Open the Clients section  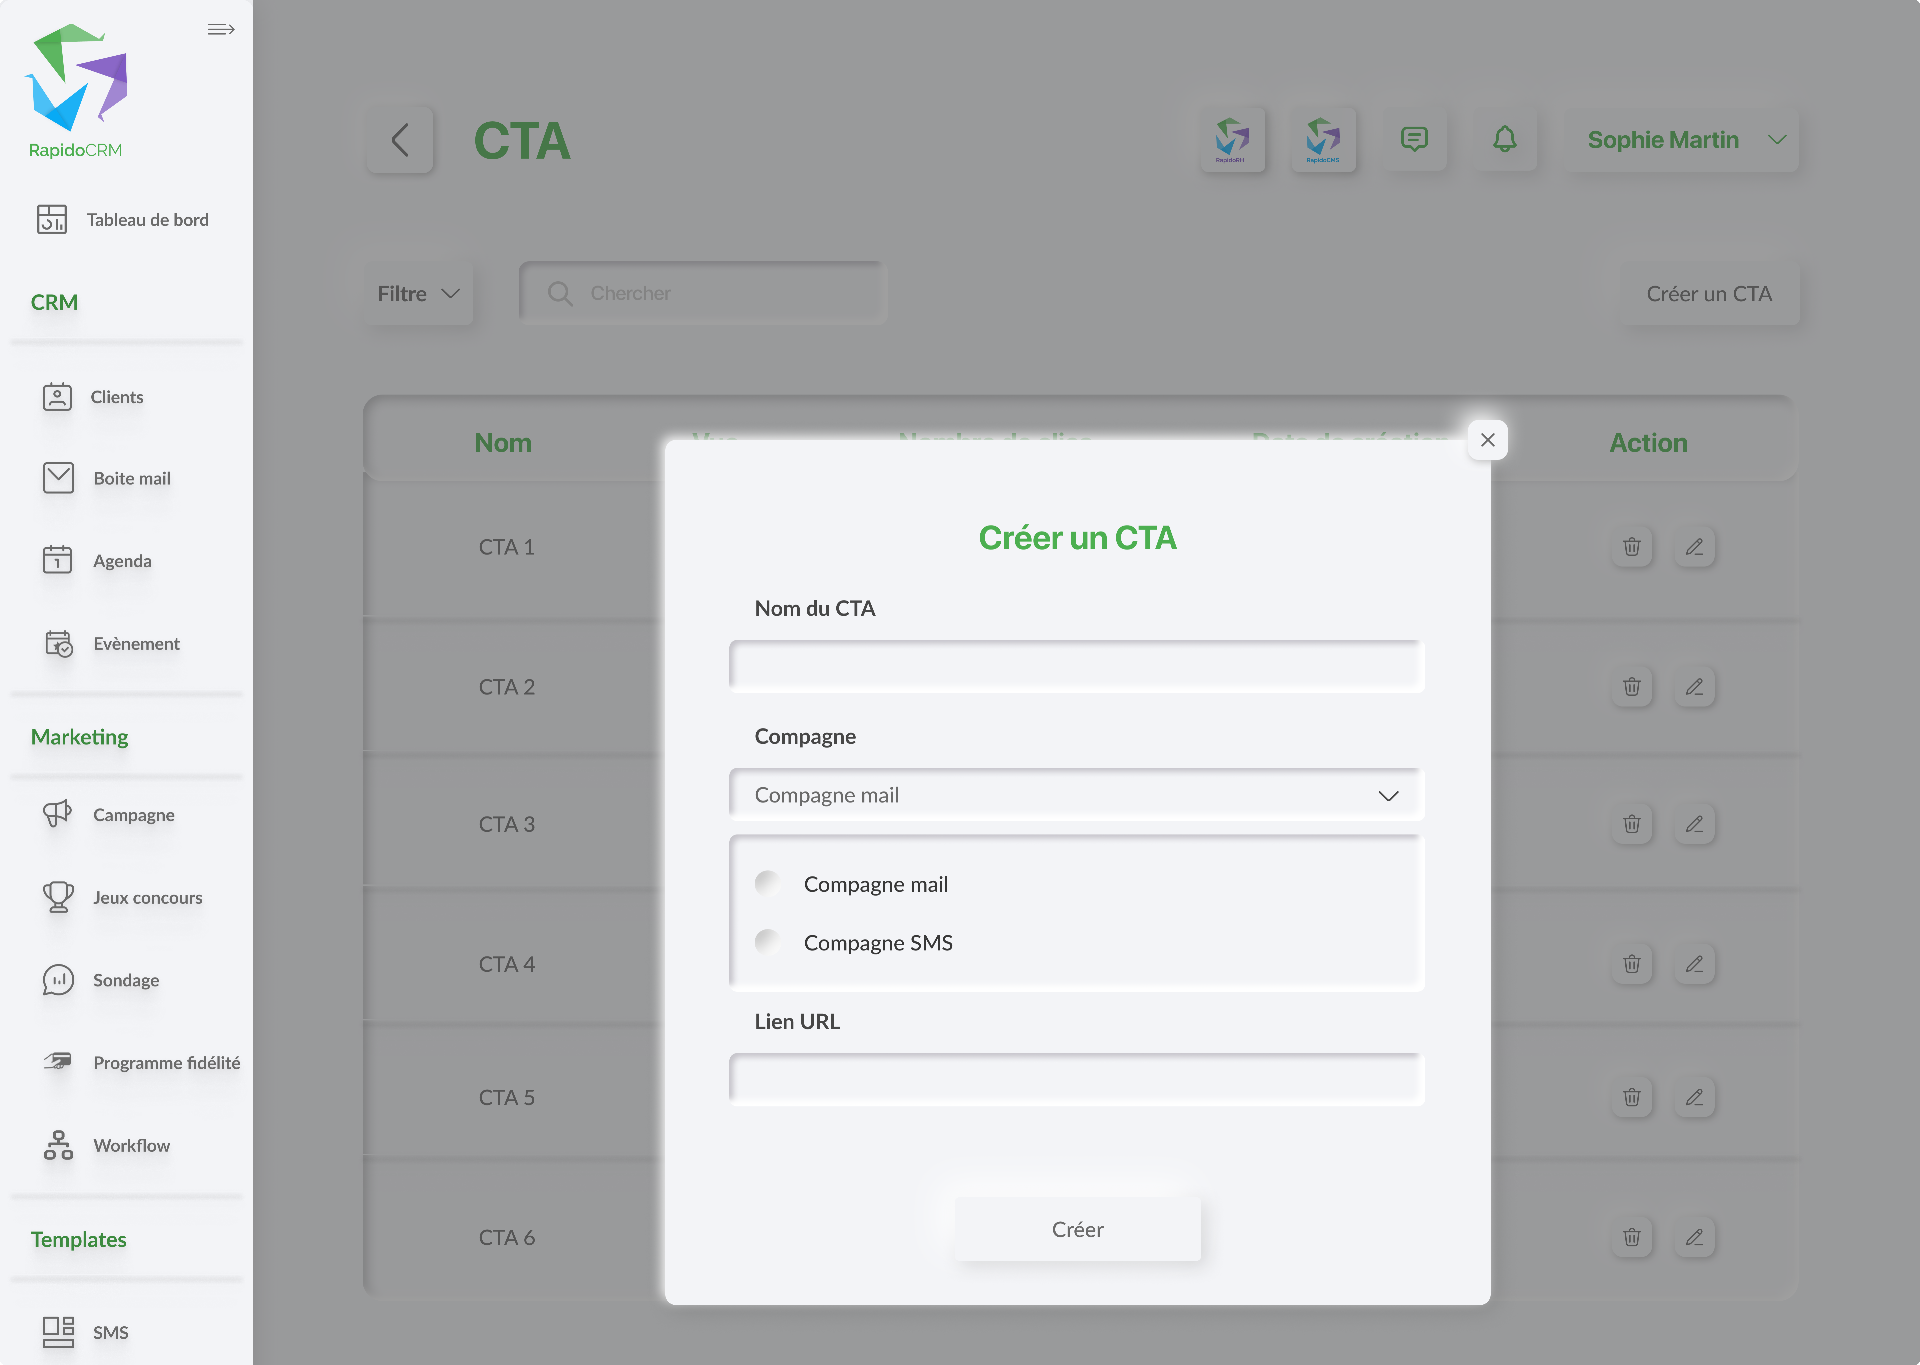point(93,397)
